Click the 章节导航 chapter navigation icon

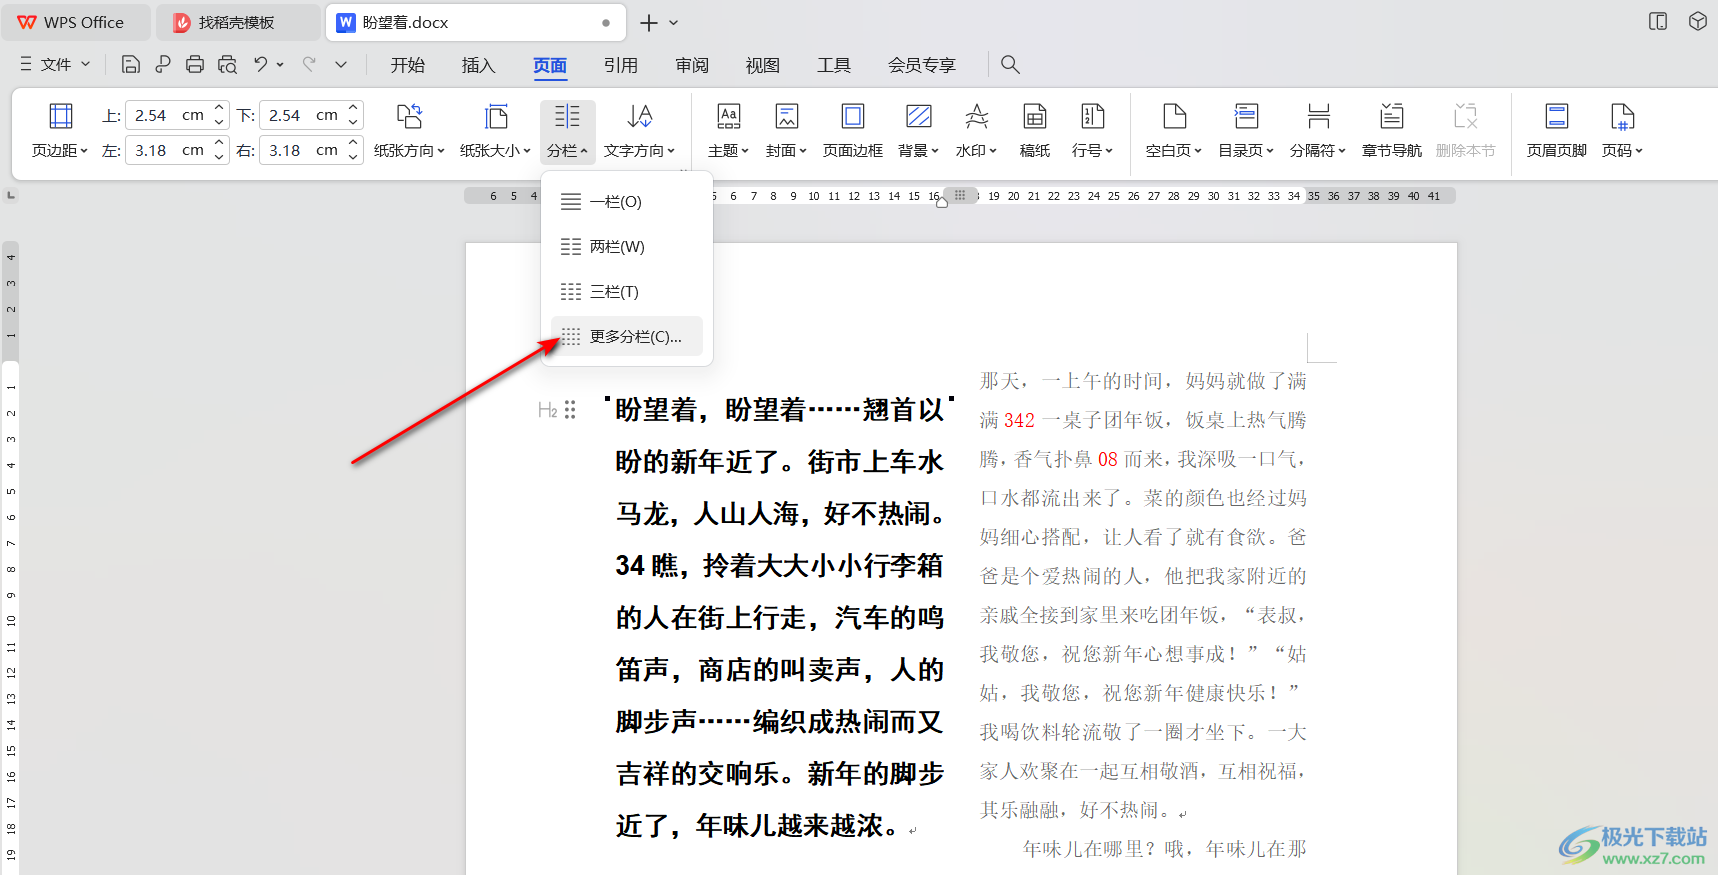tap(1391, 131)
